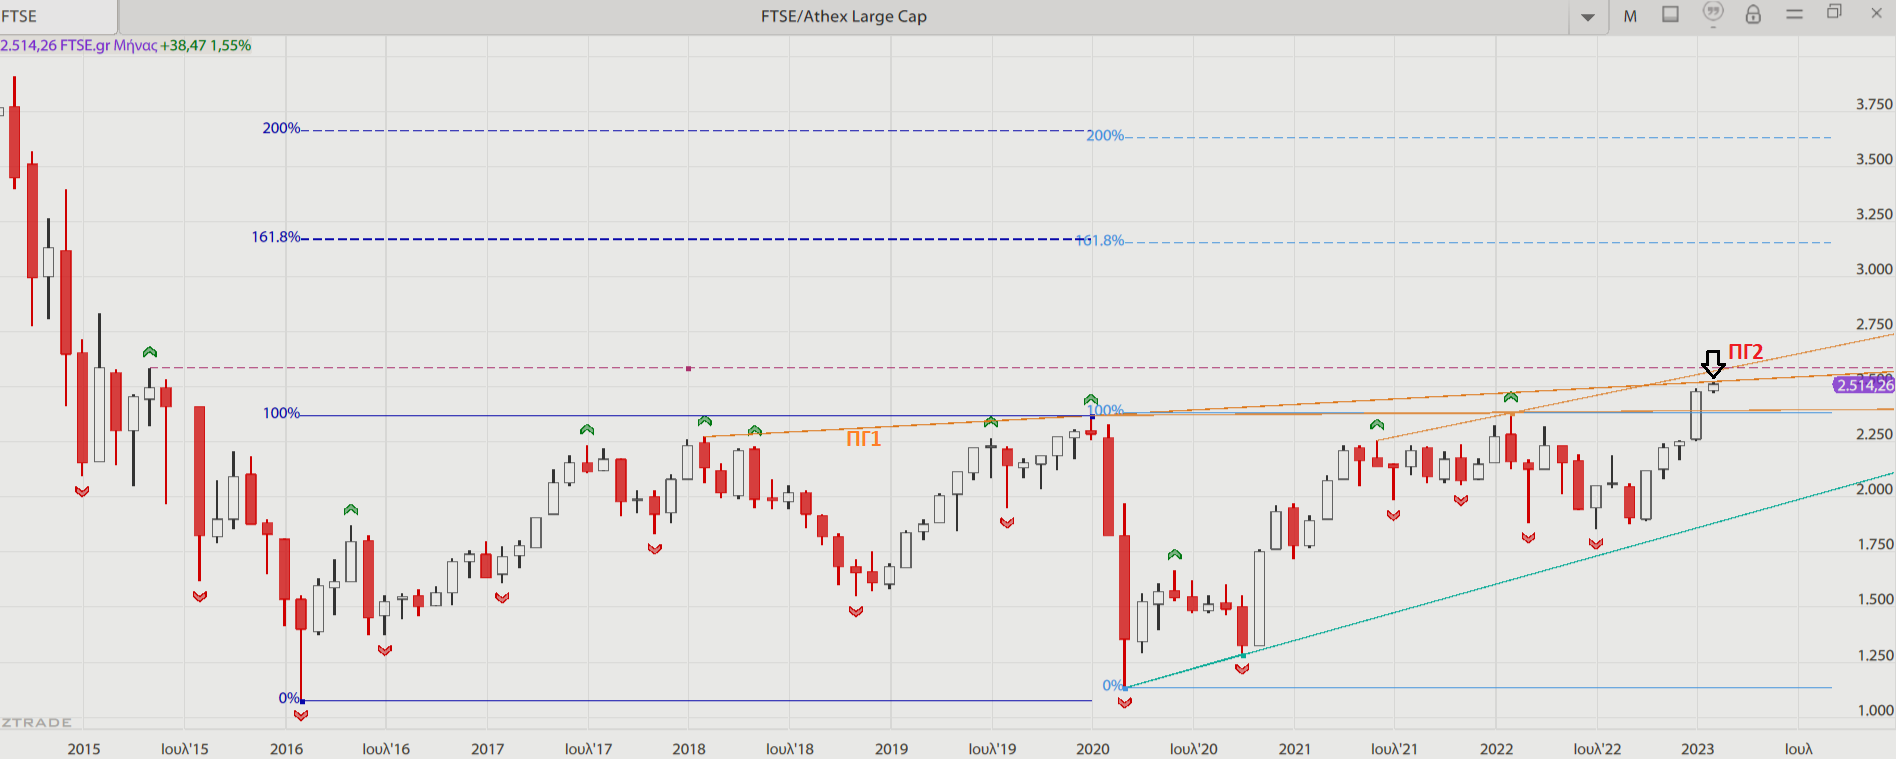Viewport: 1896px width, 759px height.
Task: Select the dark blue 200% Fibonacci label
Action: point(281,128)
